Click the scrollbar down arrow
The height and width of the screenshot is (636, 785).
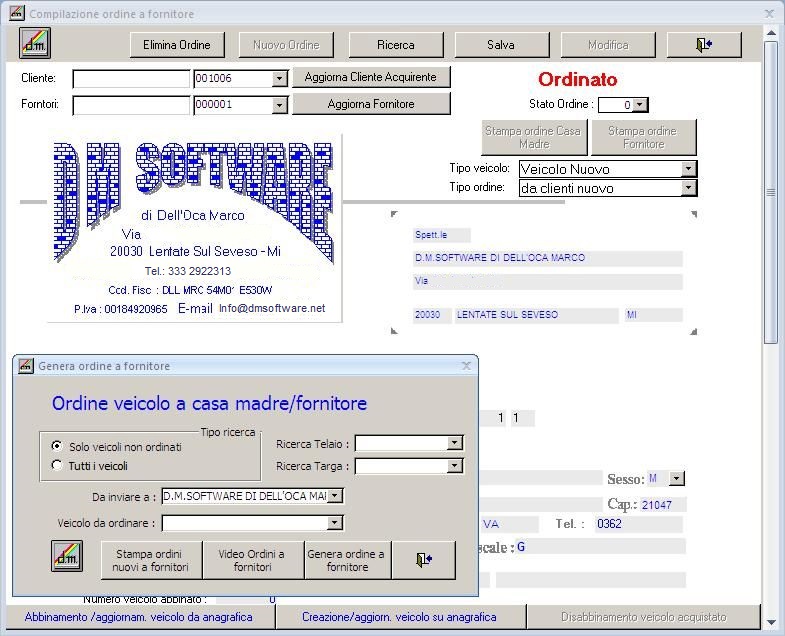coord(771,622)
